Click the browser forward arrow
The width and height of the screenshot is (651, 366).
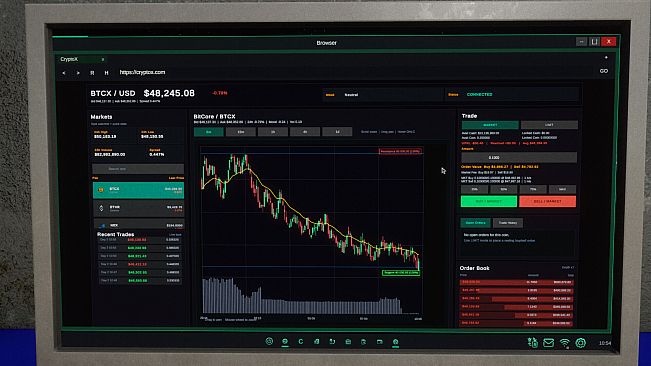coord(78,73)
